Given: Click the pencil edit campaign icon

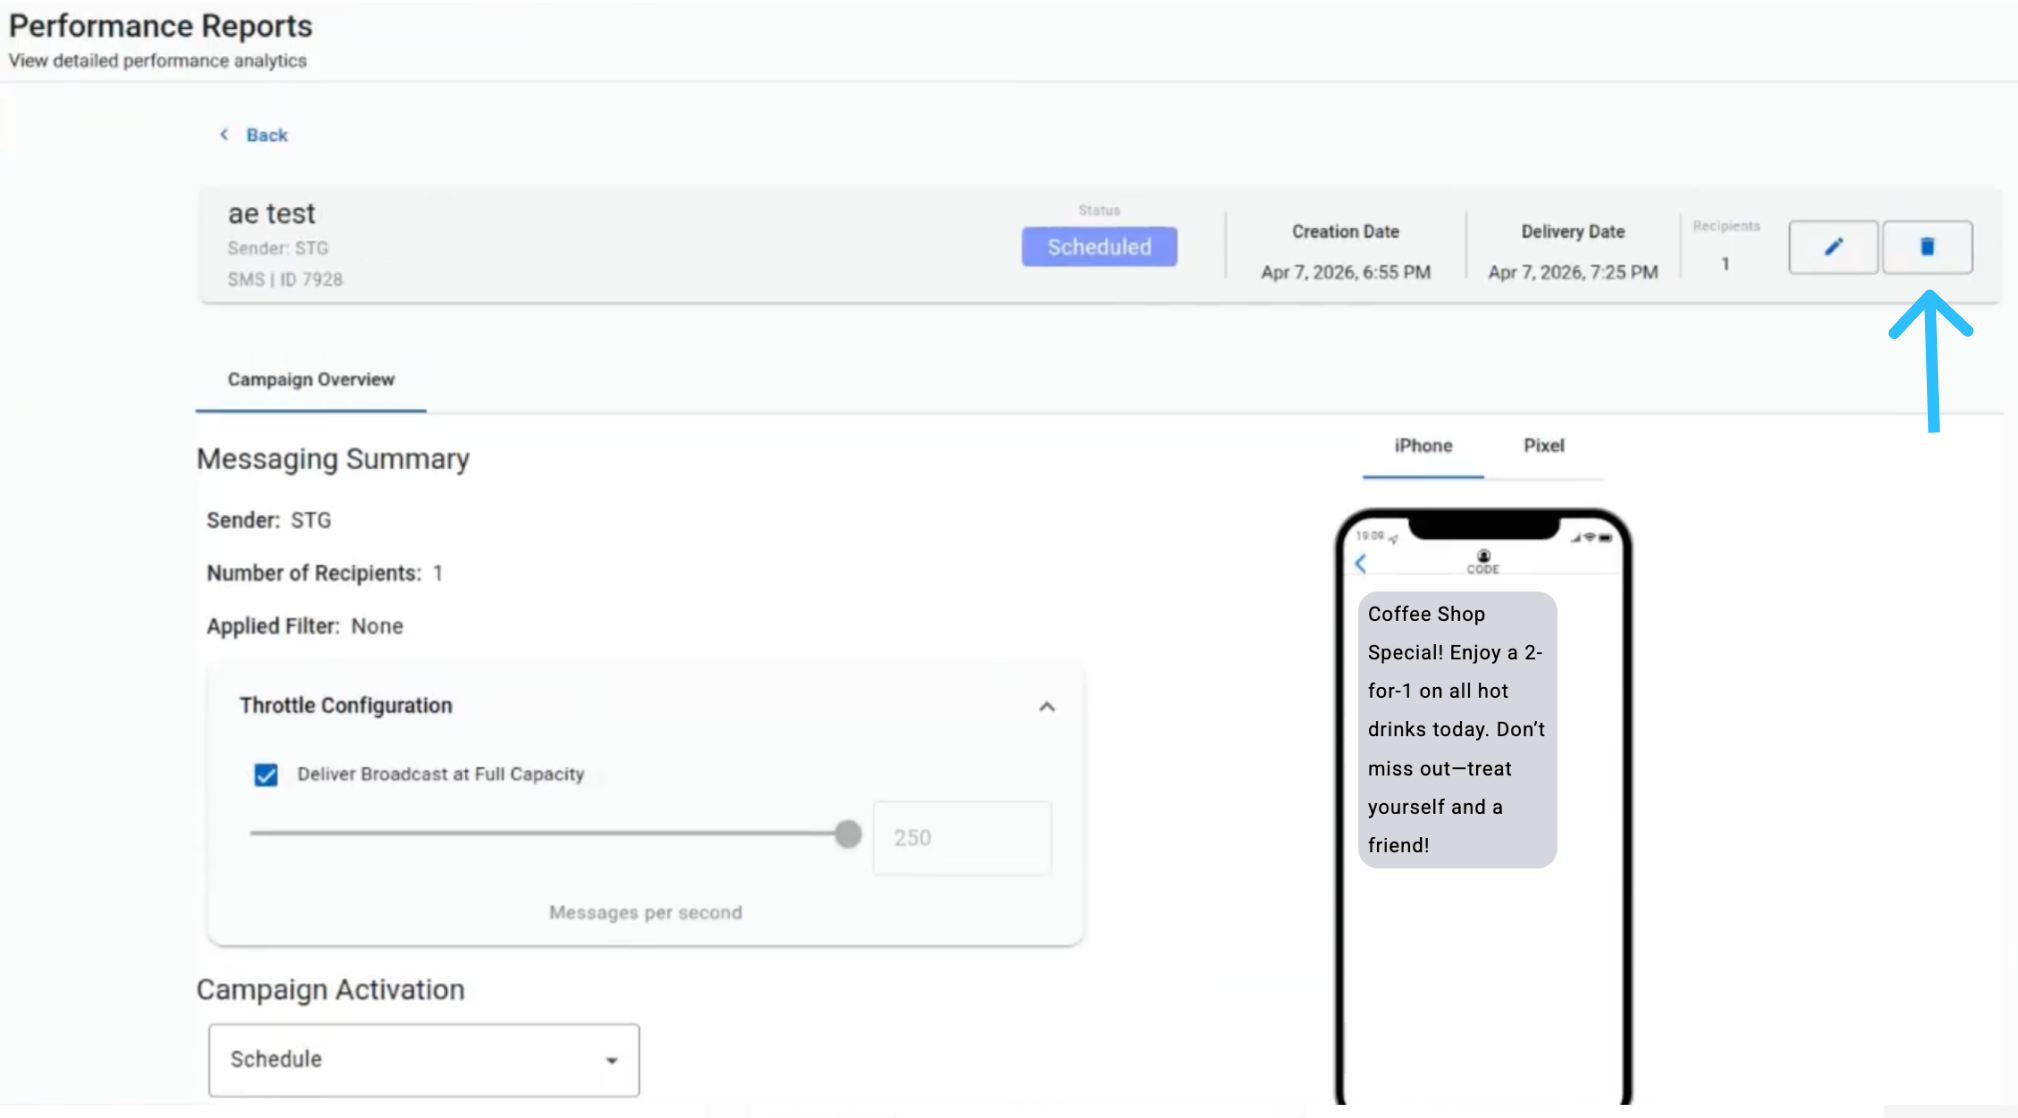Looking at the screenshot, I should (1832, 247).
